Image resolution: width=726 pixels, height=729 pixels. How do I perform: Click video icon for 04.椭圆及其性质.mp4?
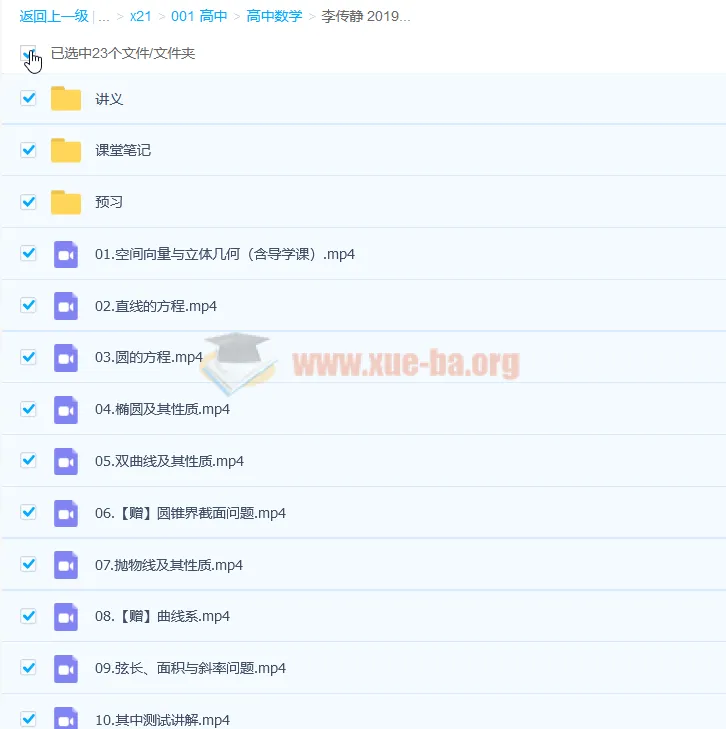pos(66,410)
